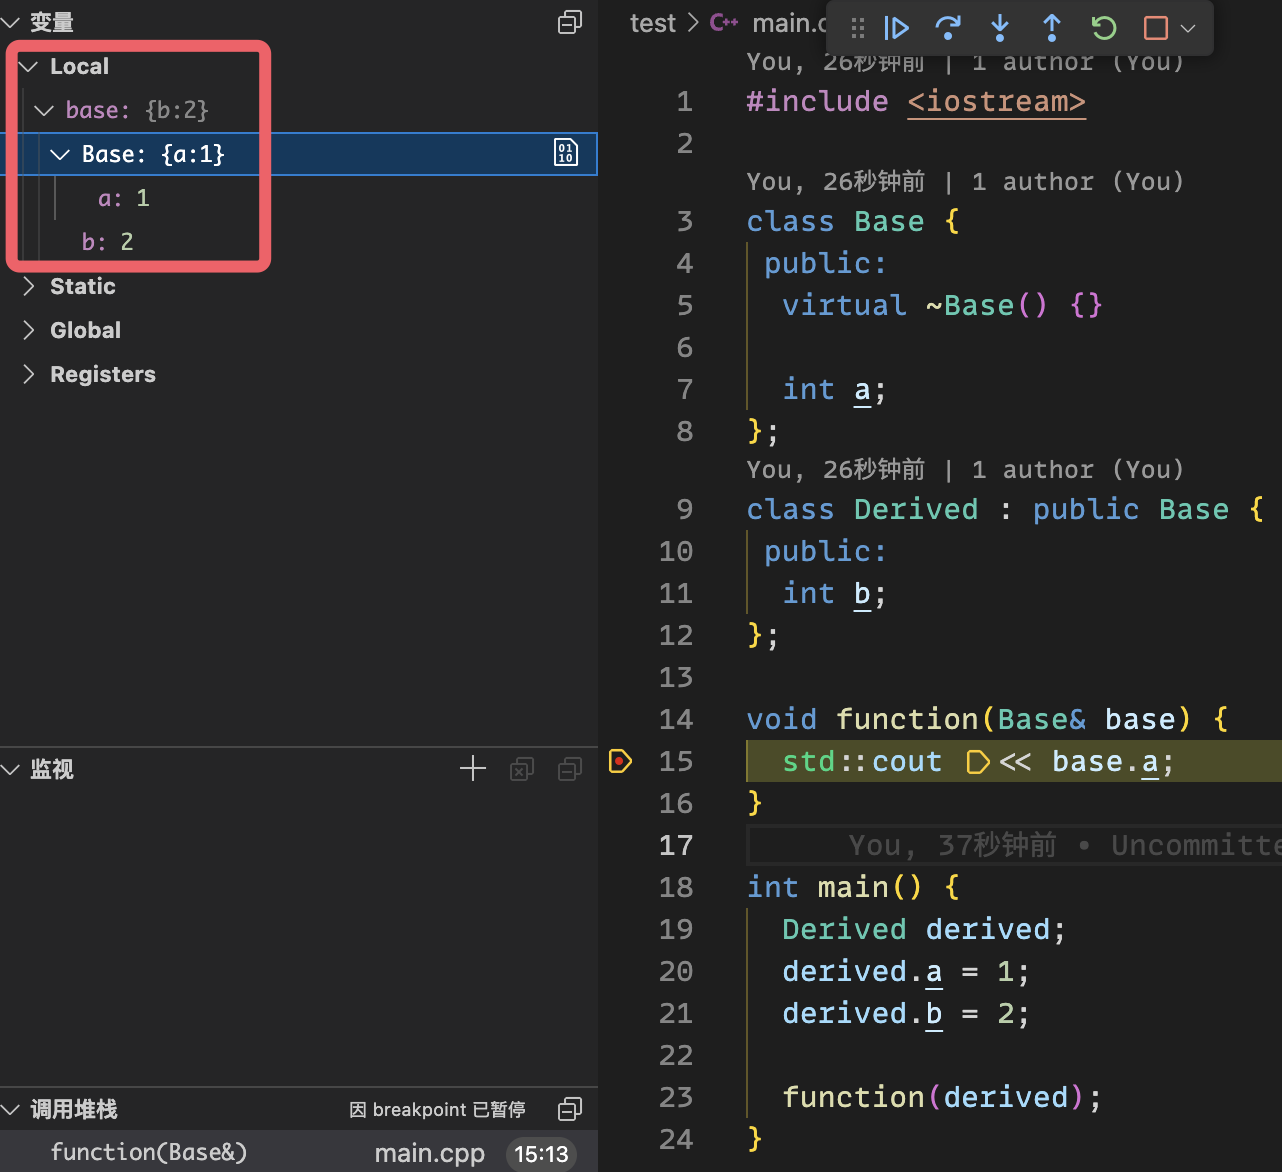Click the Step Over debug icon

tap(947, 28)
